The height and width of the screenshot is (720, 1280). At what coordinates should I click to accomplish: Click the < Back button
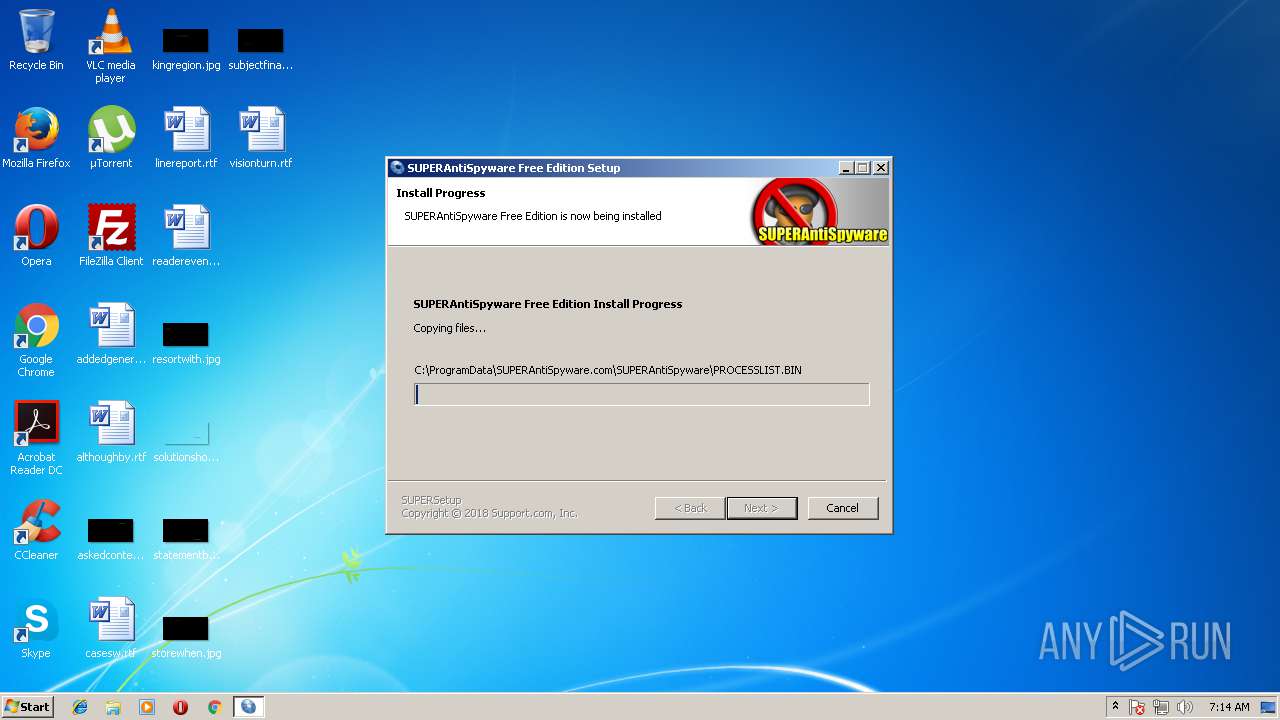tap(690, 508)
